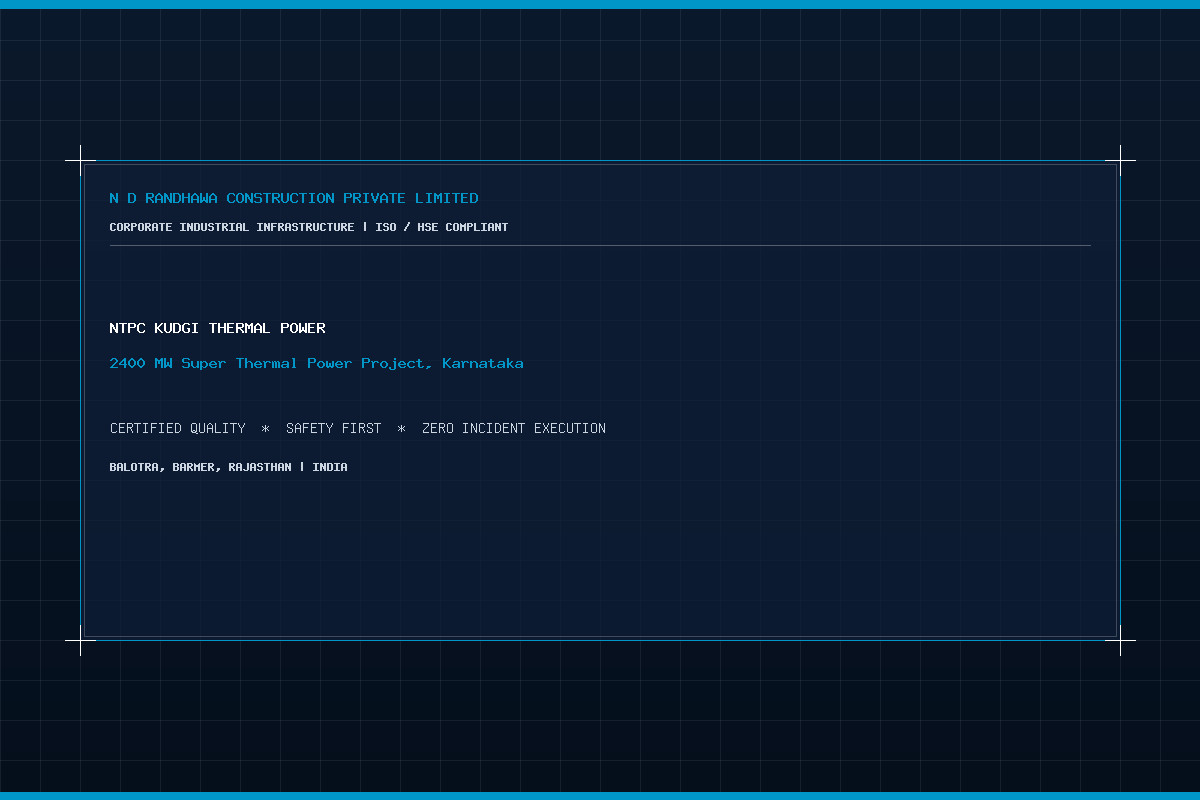
Task: Click the 2400 MW Super Thermal Power Project text
Action: pyautogui.click(x=316, y=363)
